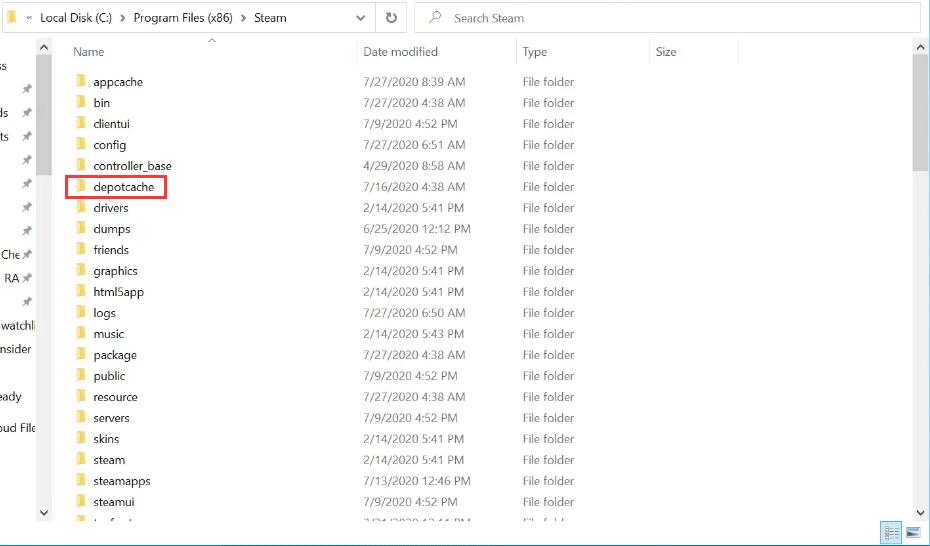Click the music folder icon
This screenshot has height=546, width=930.
click(81, 333)
